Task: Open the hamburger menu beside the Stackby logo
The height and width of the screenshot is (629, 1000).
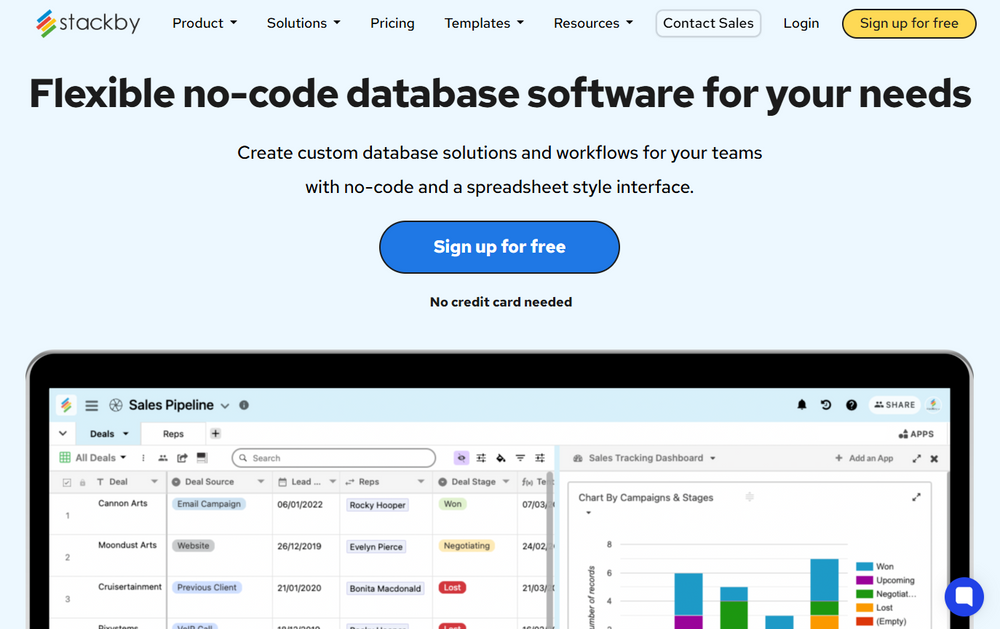Action: (x=91, y=405)
